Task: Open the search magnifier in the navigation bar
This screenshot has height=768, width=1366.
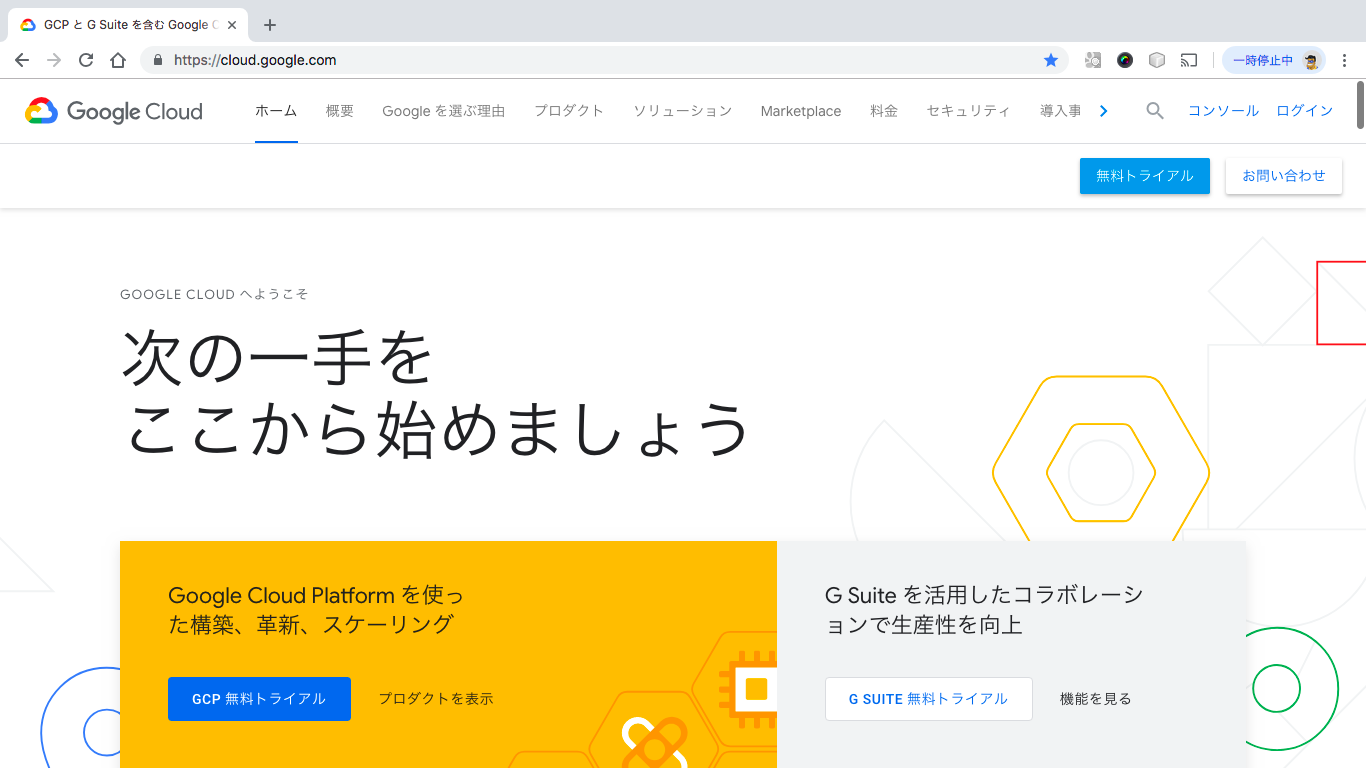Action: tap(1155, 111)
